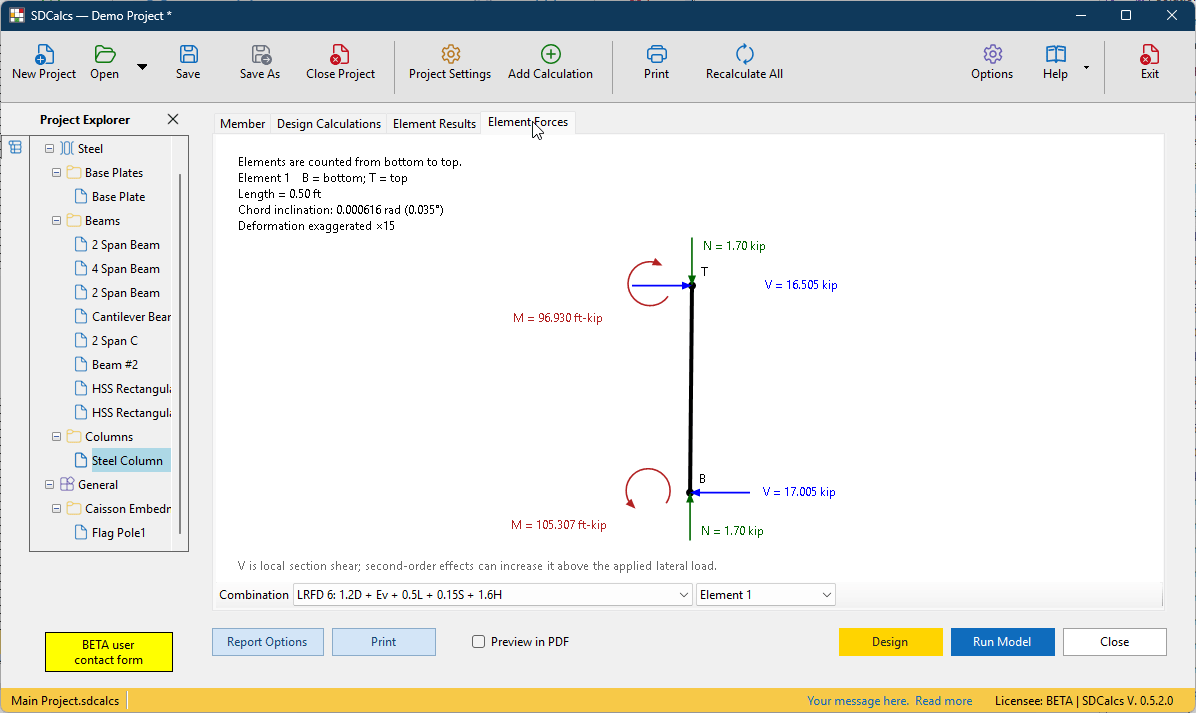Open Project Settings gear icon
The width and height of the screenshot is (1196, 713).
pos(451,55)
